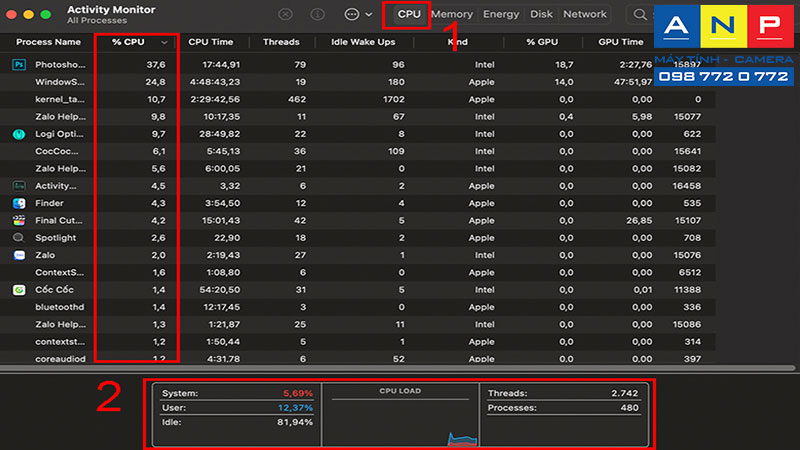Select the ContextS... process row
Image resolution: width=800 pixels, height=450 pixels.
[357, 272]
